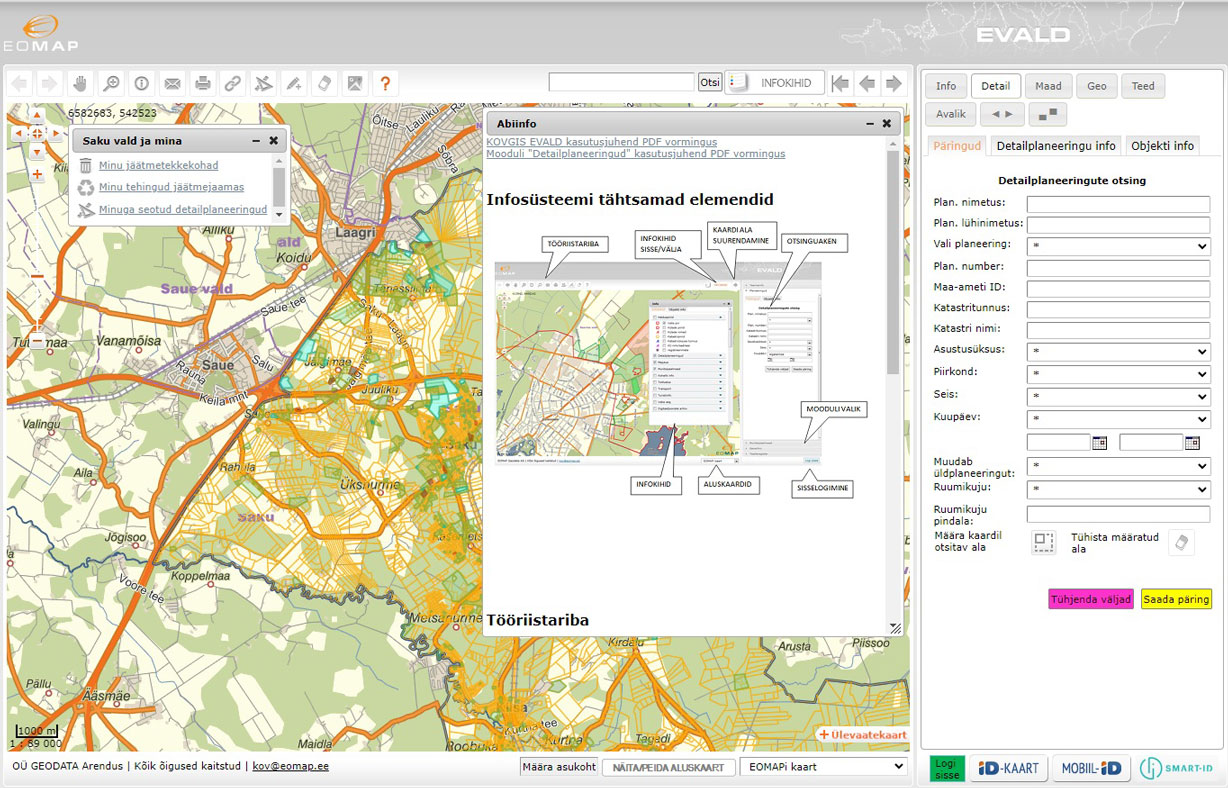Open the help question mark icon

click(x=385, y=83)
